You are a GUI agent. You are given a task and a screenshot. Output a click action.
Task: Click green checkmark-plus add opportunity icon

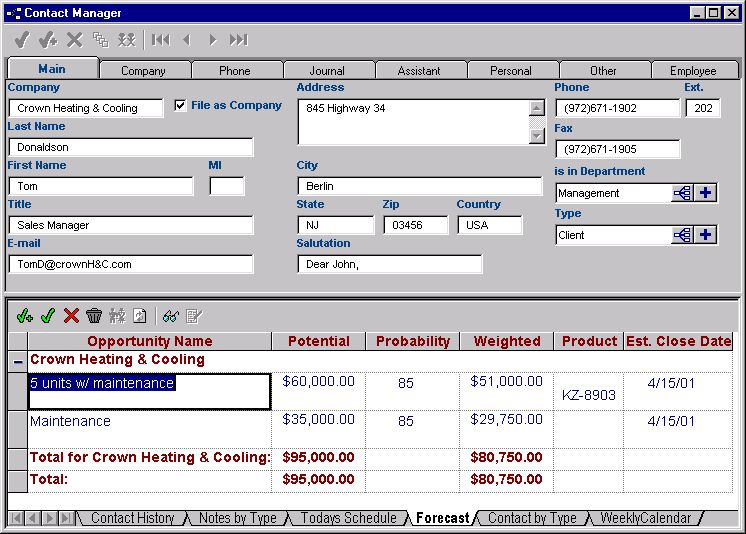click(x=25, y=316)
